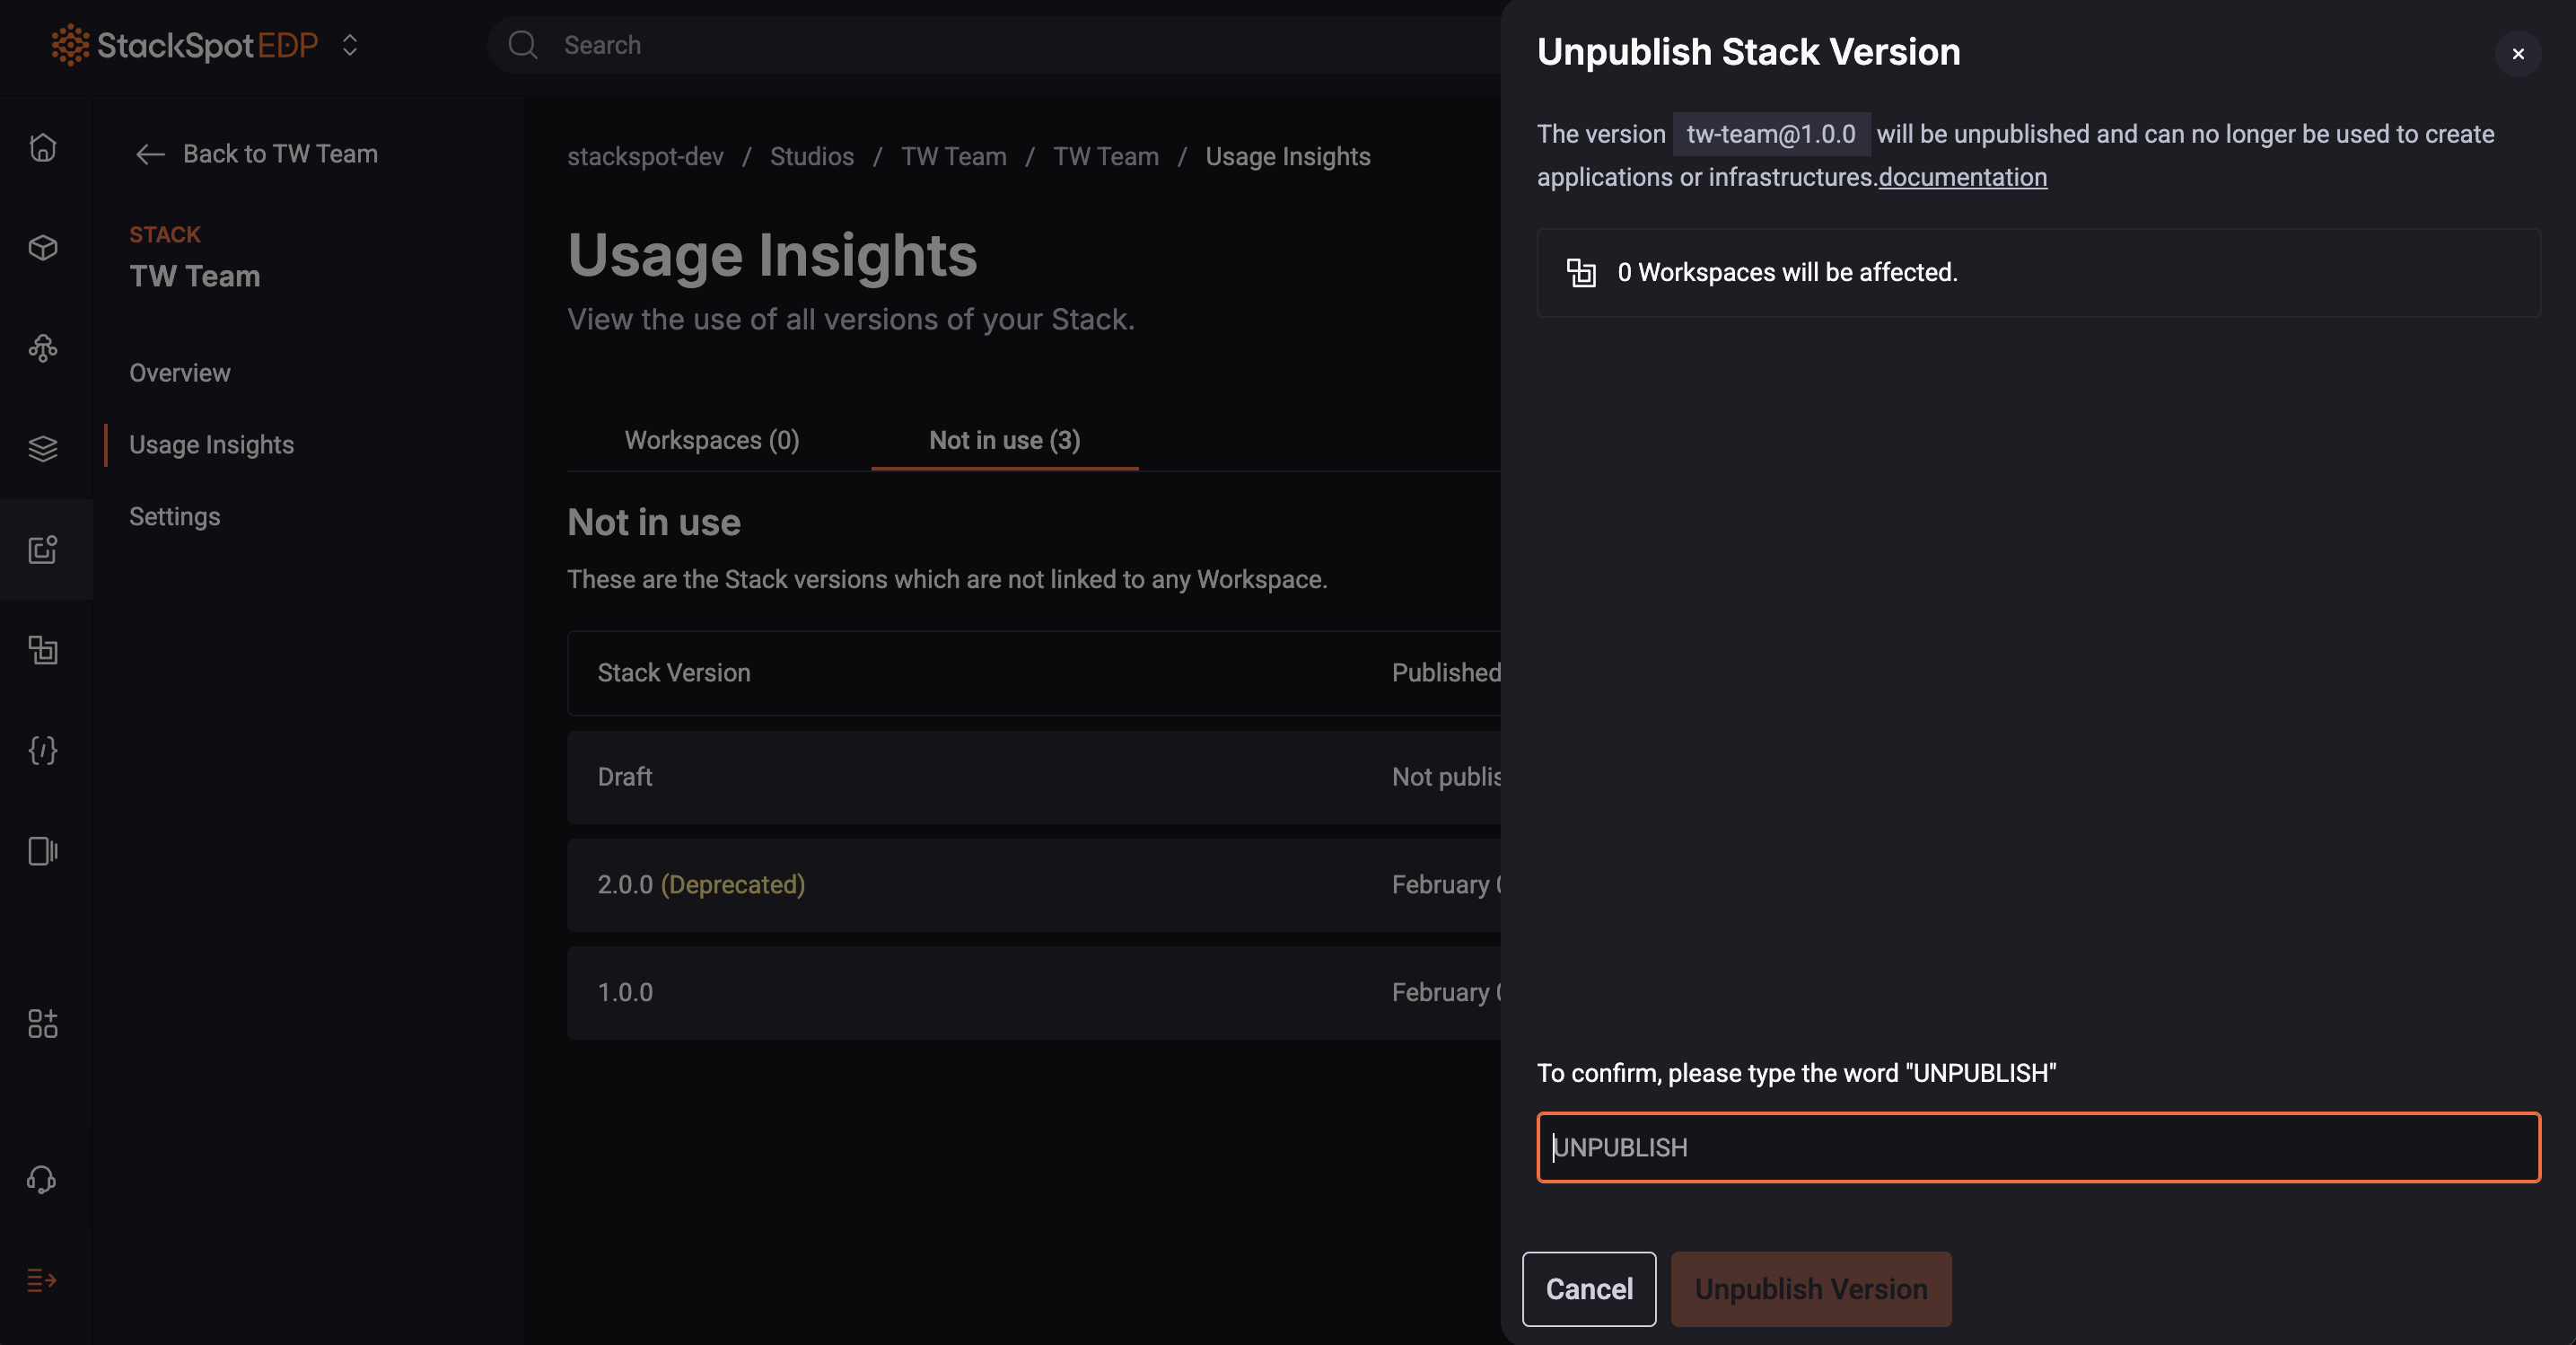Select the Not in use (3) tab

pyautogui.click(x=1004, y=440)
